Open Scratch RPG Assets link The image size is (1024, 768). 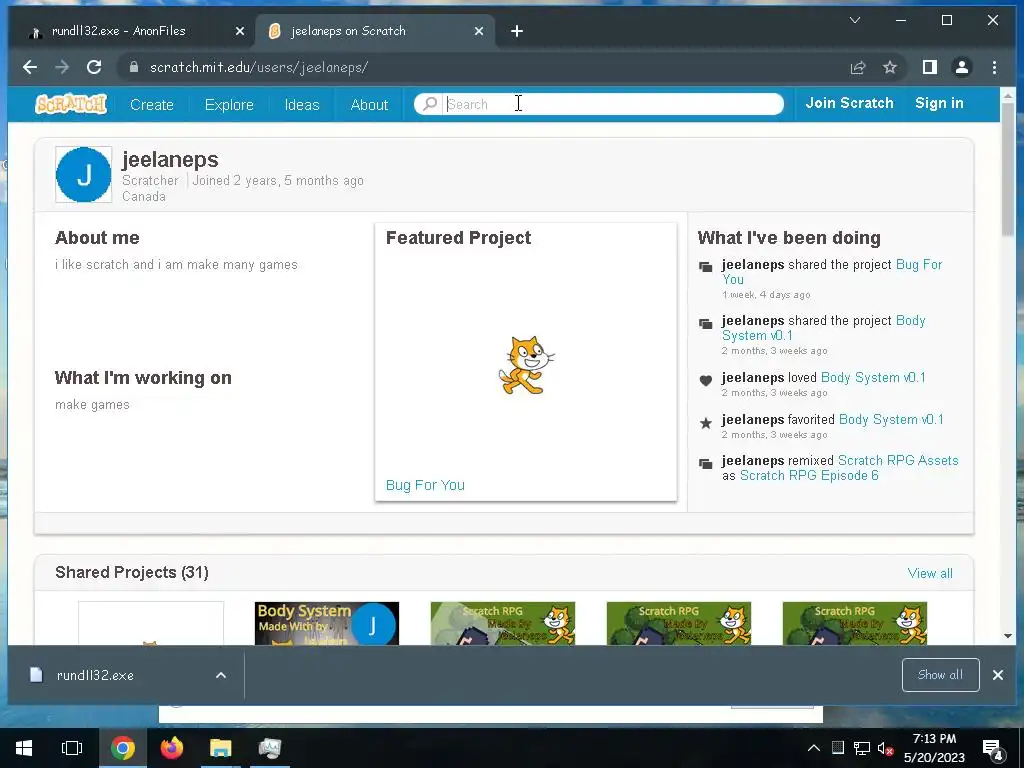point(898,460)
